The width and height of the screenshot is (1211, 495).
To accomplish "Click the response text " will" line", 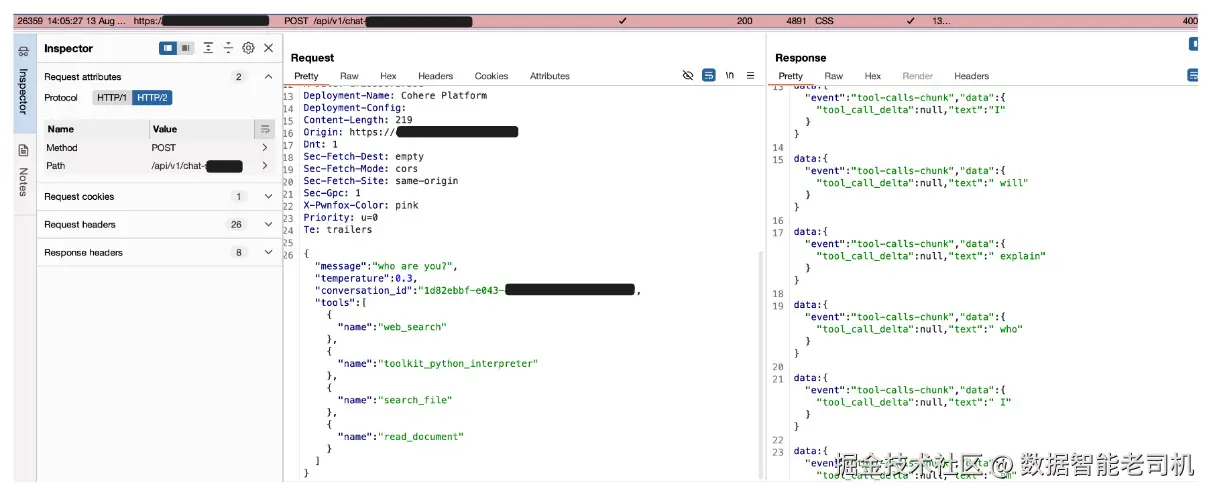I will pyautogui.click(x=923, y=183).
